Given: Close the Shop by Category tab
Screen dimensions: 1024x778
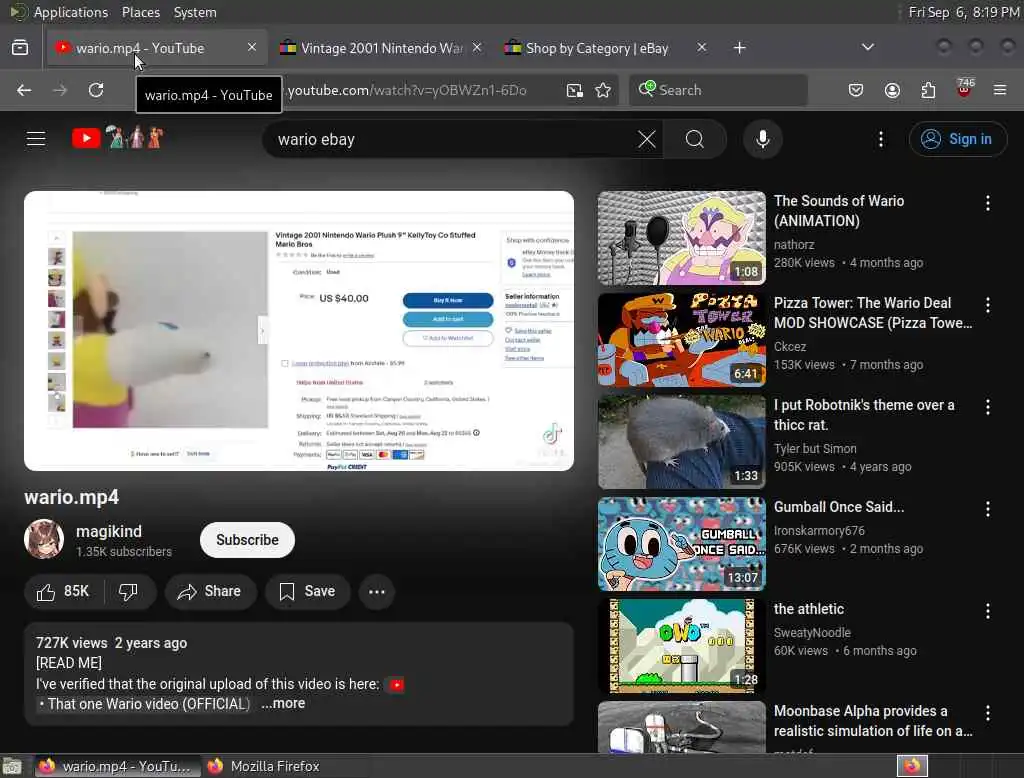Looking at the screenshot, I should pyautogui.click(x=701, y=47).
